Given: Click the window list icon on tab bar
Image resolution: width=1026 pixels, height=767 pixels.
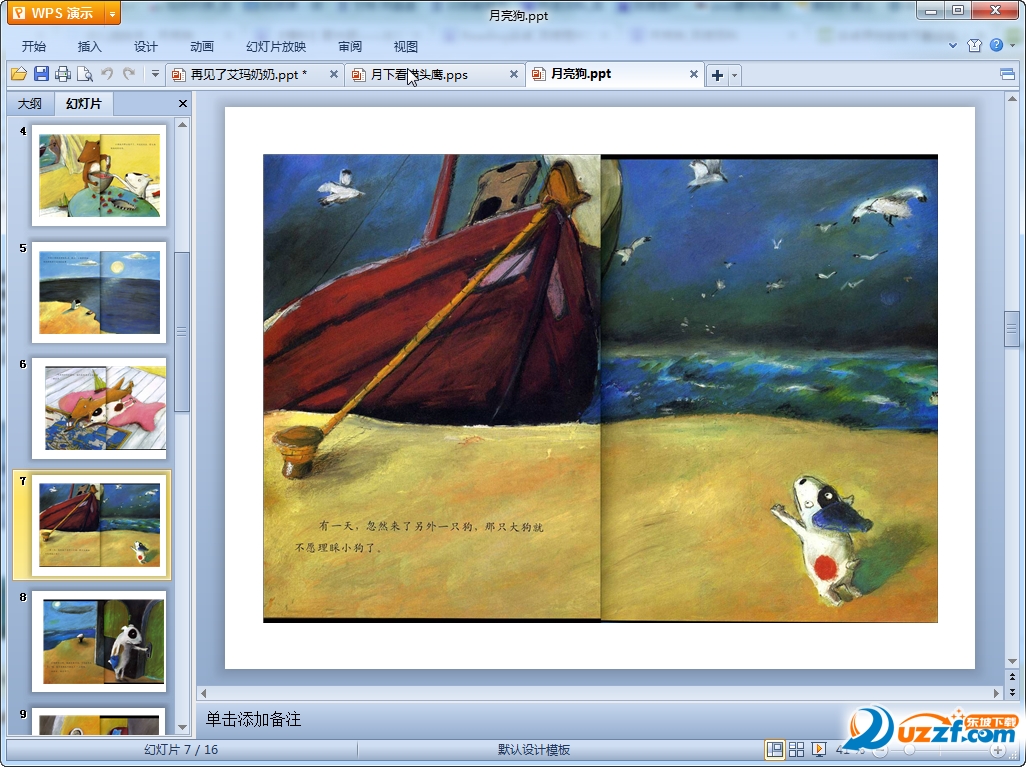Looking at the screenshot, I should click(x=1008, y=75).
